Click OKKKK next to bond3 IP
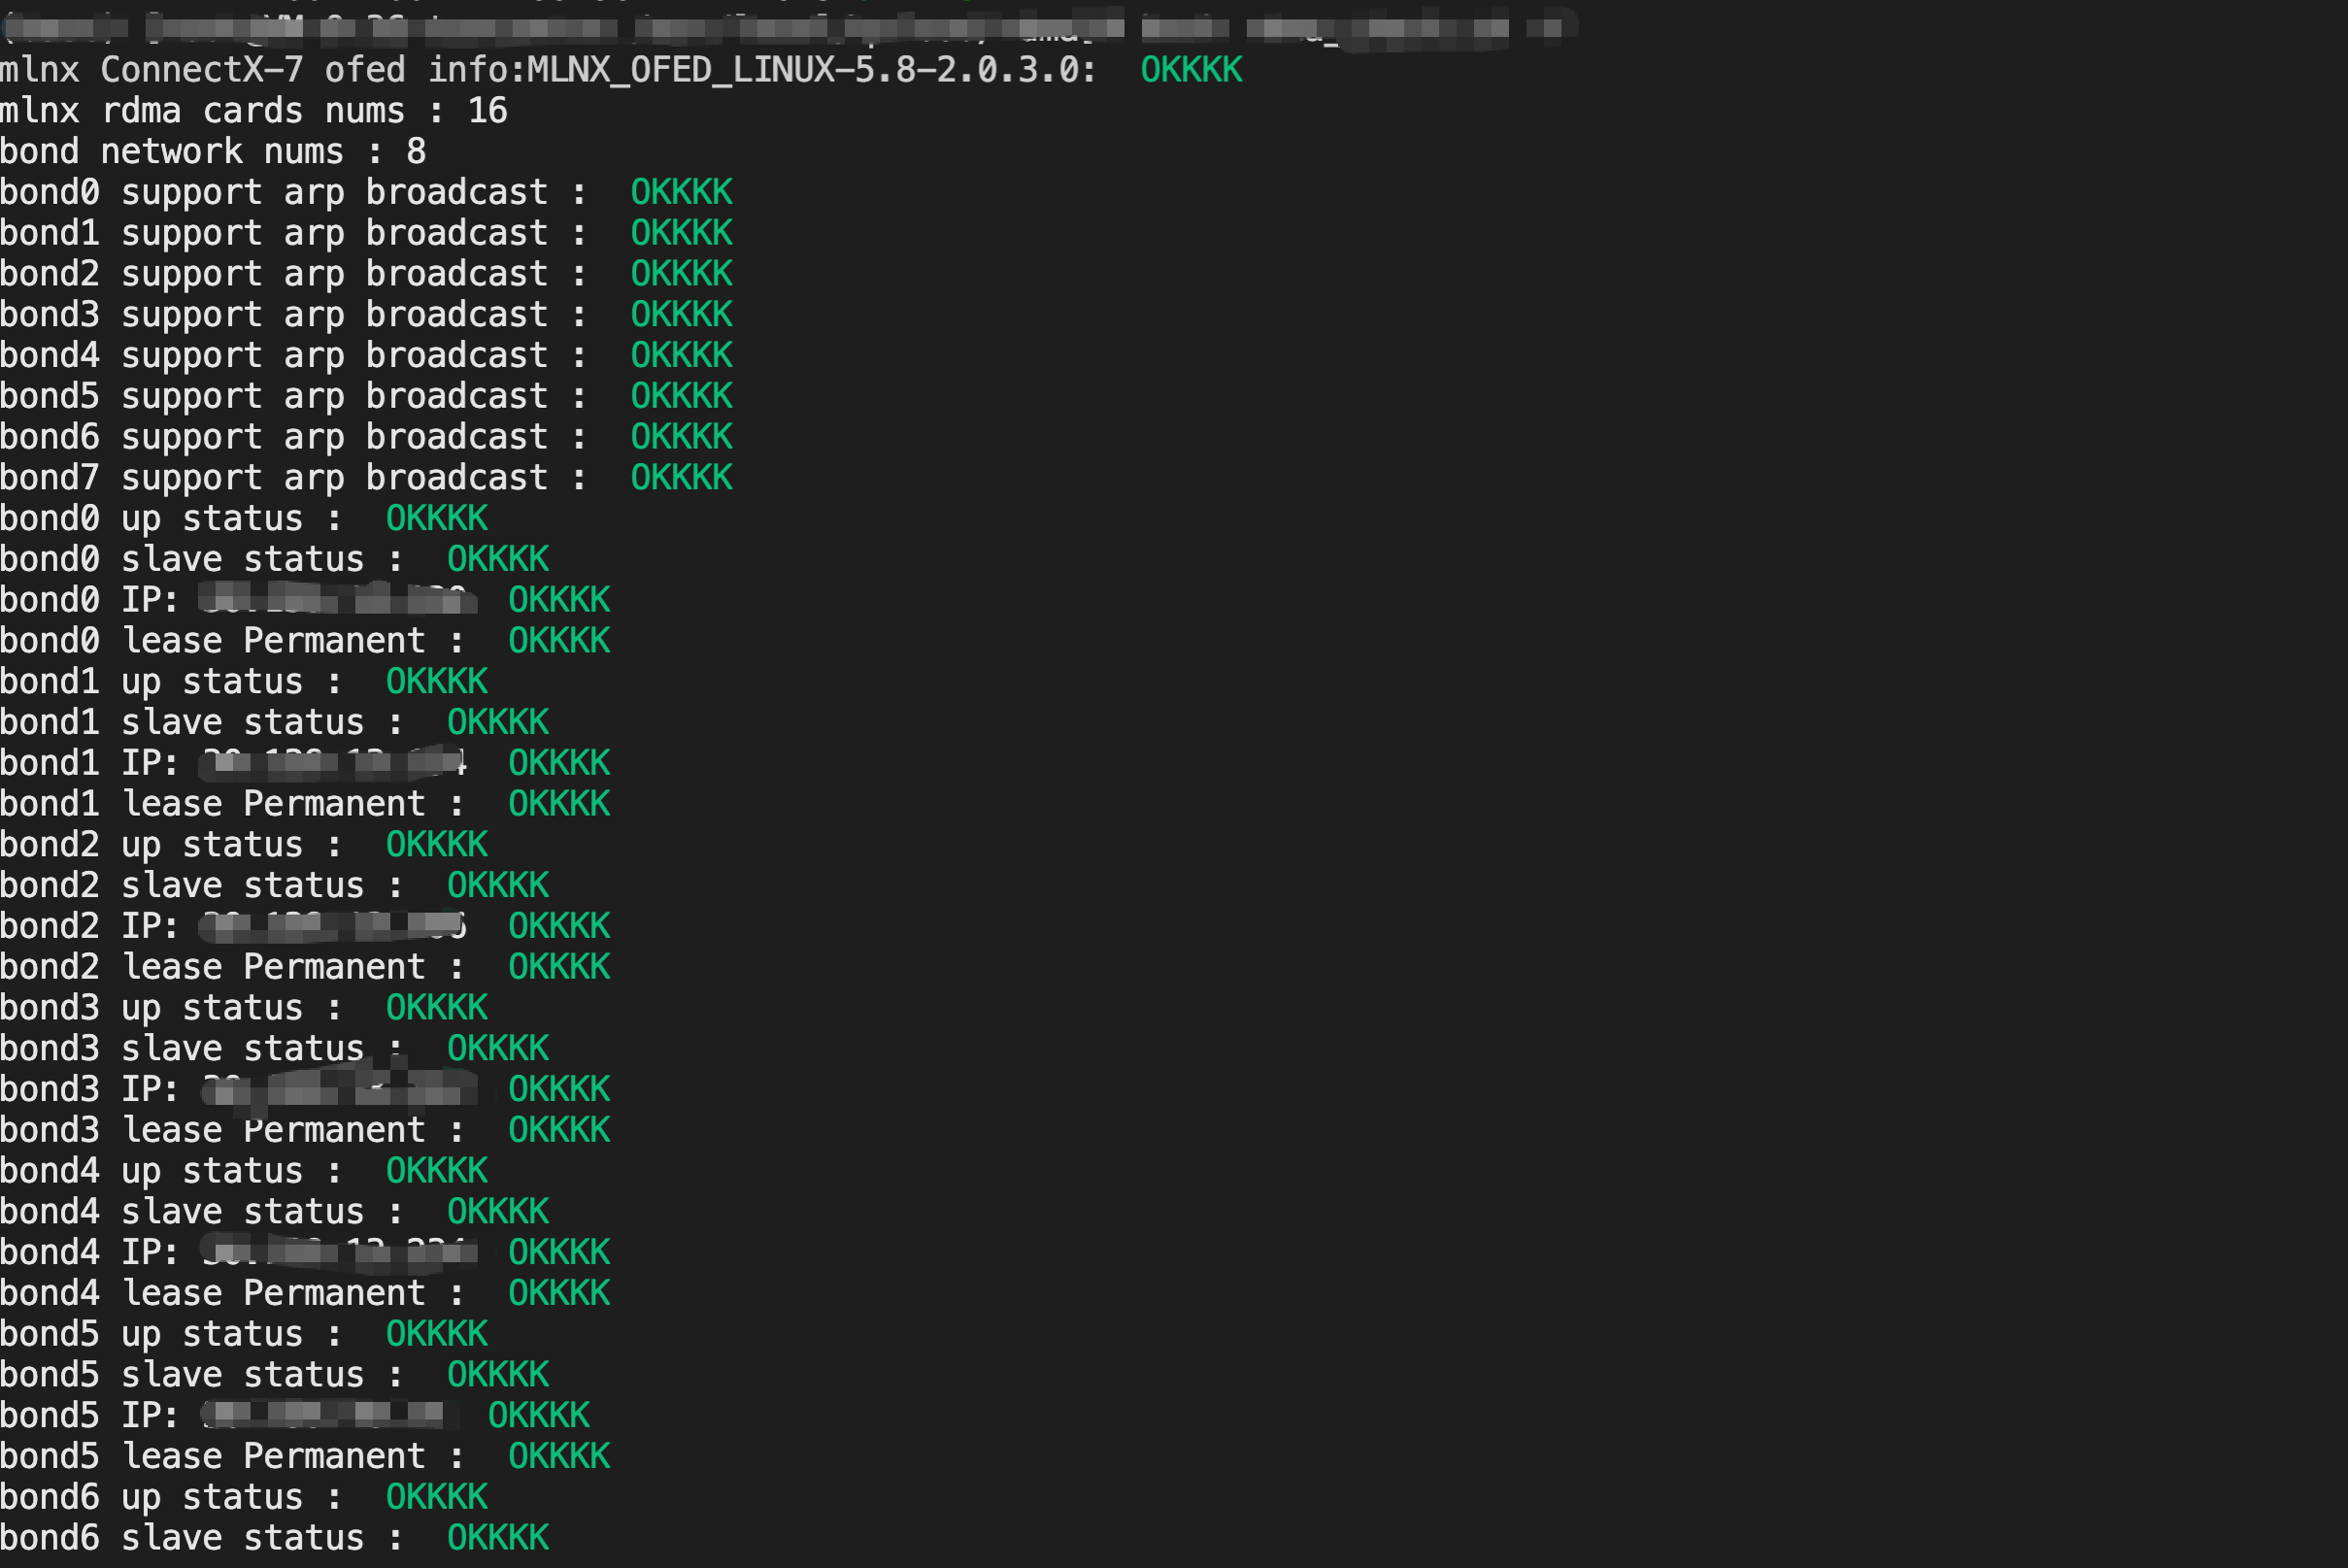 pos(558,1090)
